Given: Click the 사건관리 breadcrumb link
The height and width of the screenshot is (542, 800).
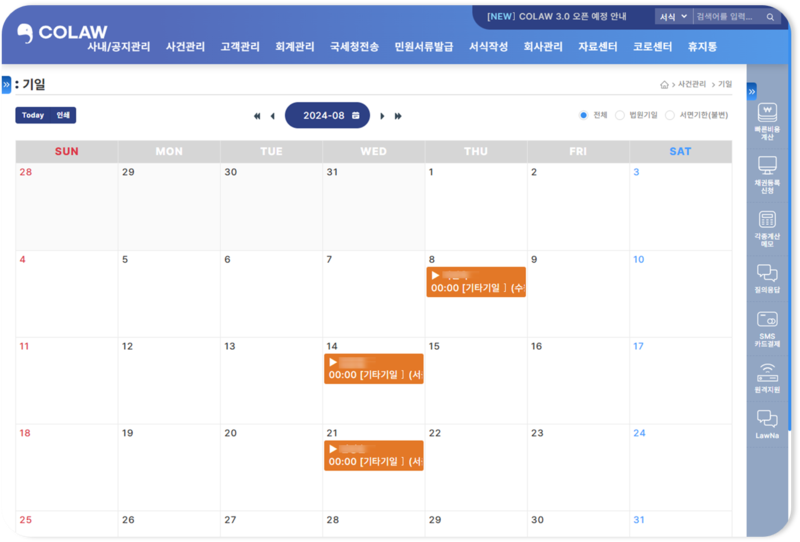Looking at the screenshot, I should pyautogui.click(x=692, y=84).
